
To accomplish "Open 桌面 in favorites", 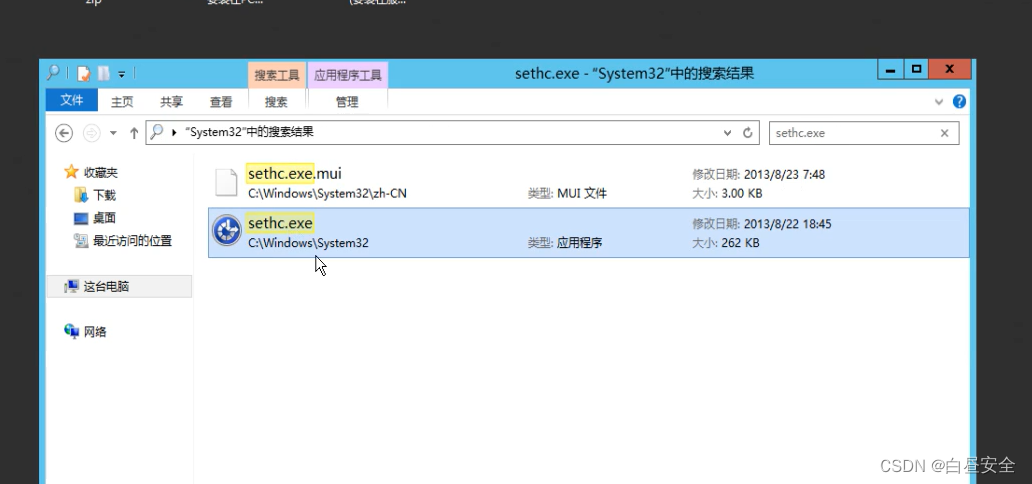I will pyautogui.click(x=104, y=218).
